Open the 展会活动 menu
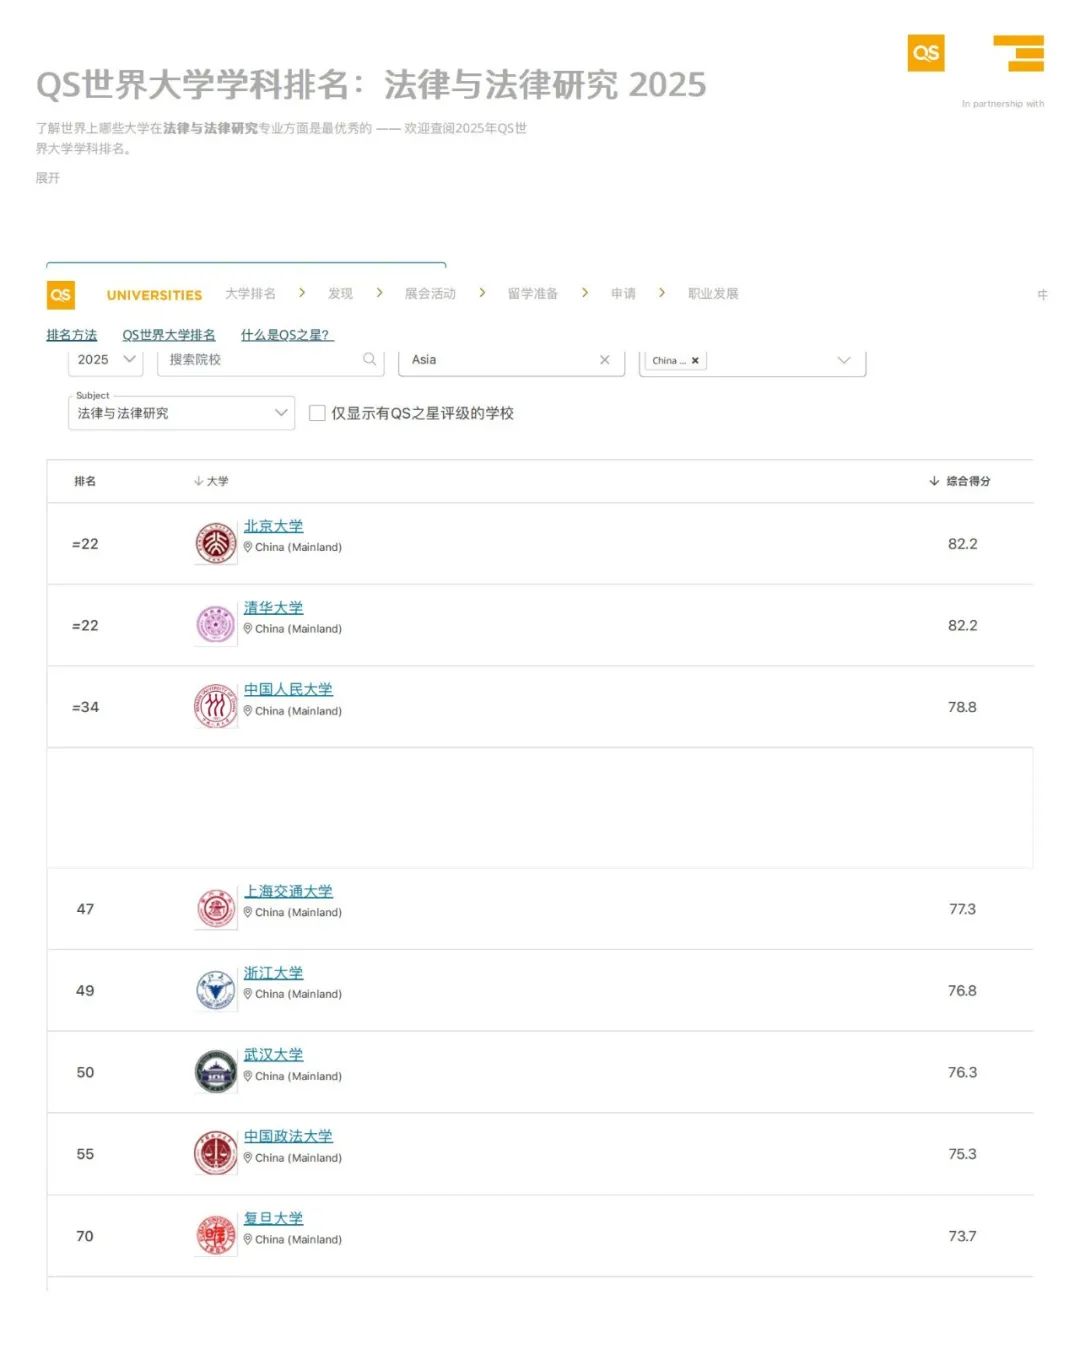1080x1365 pixels. click(x=430, y=294)
